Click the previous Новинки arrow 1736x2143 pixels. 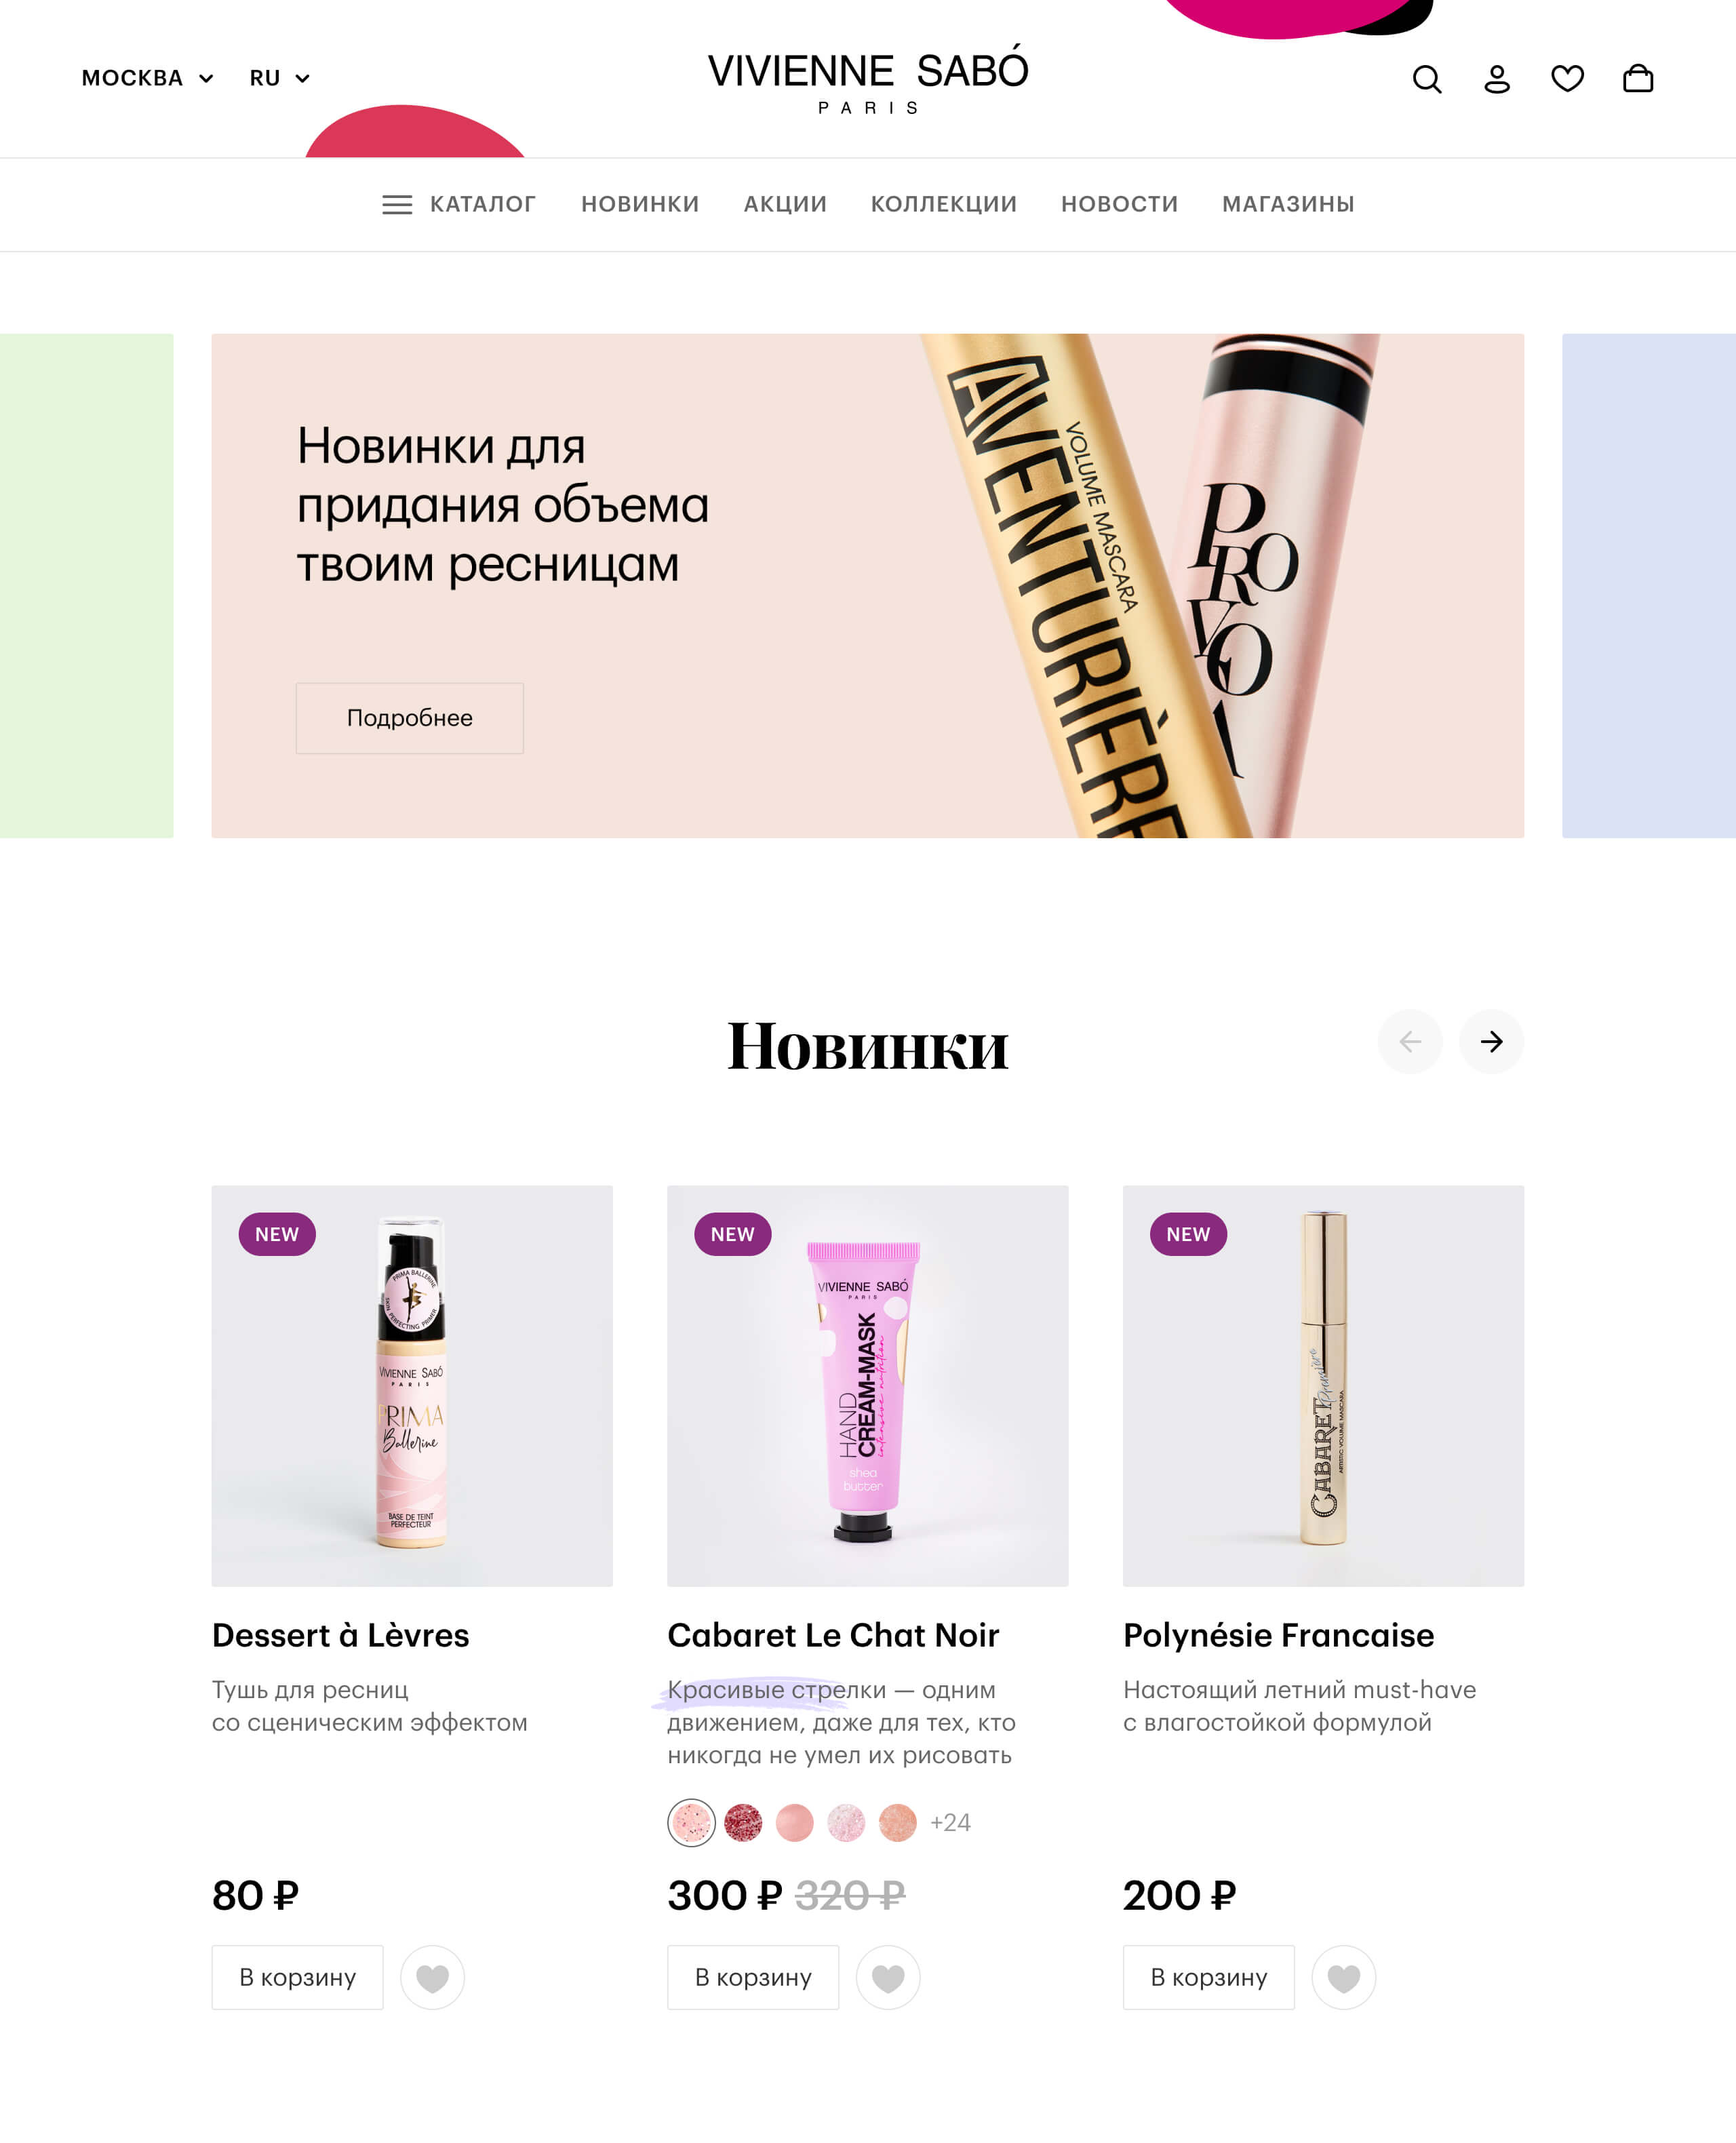[1410, 1042]
